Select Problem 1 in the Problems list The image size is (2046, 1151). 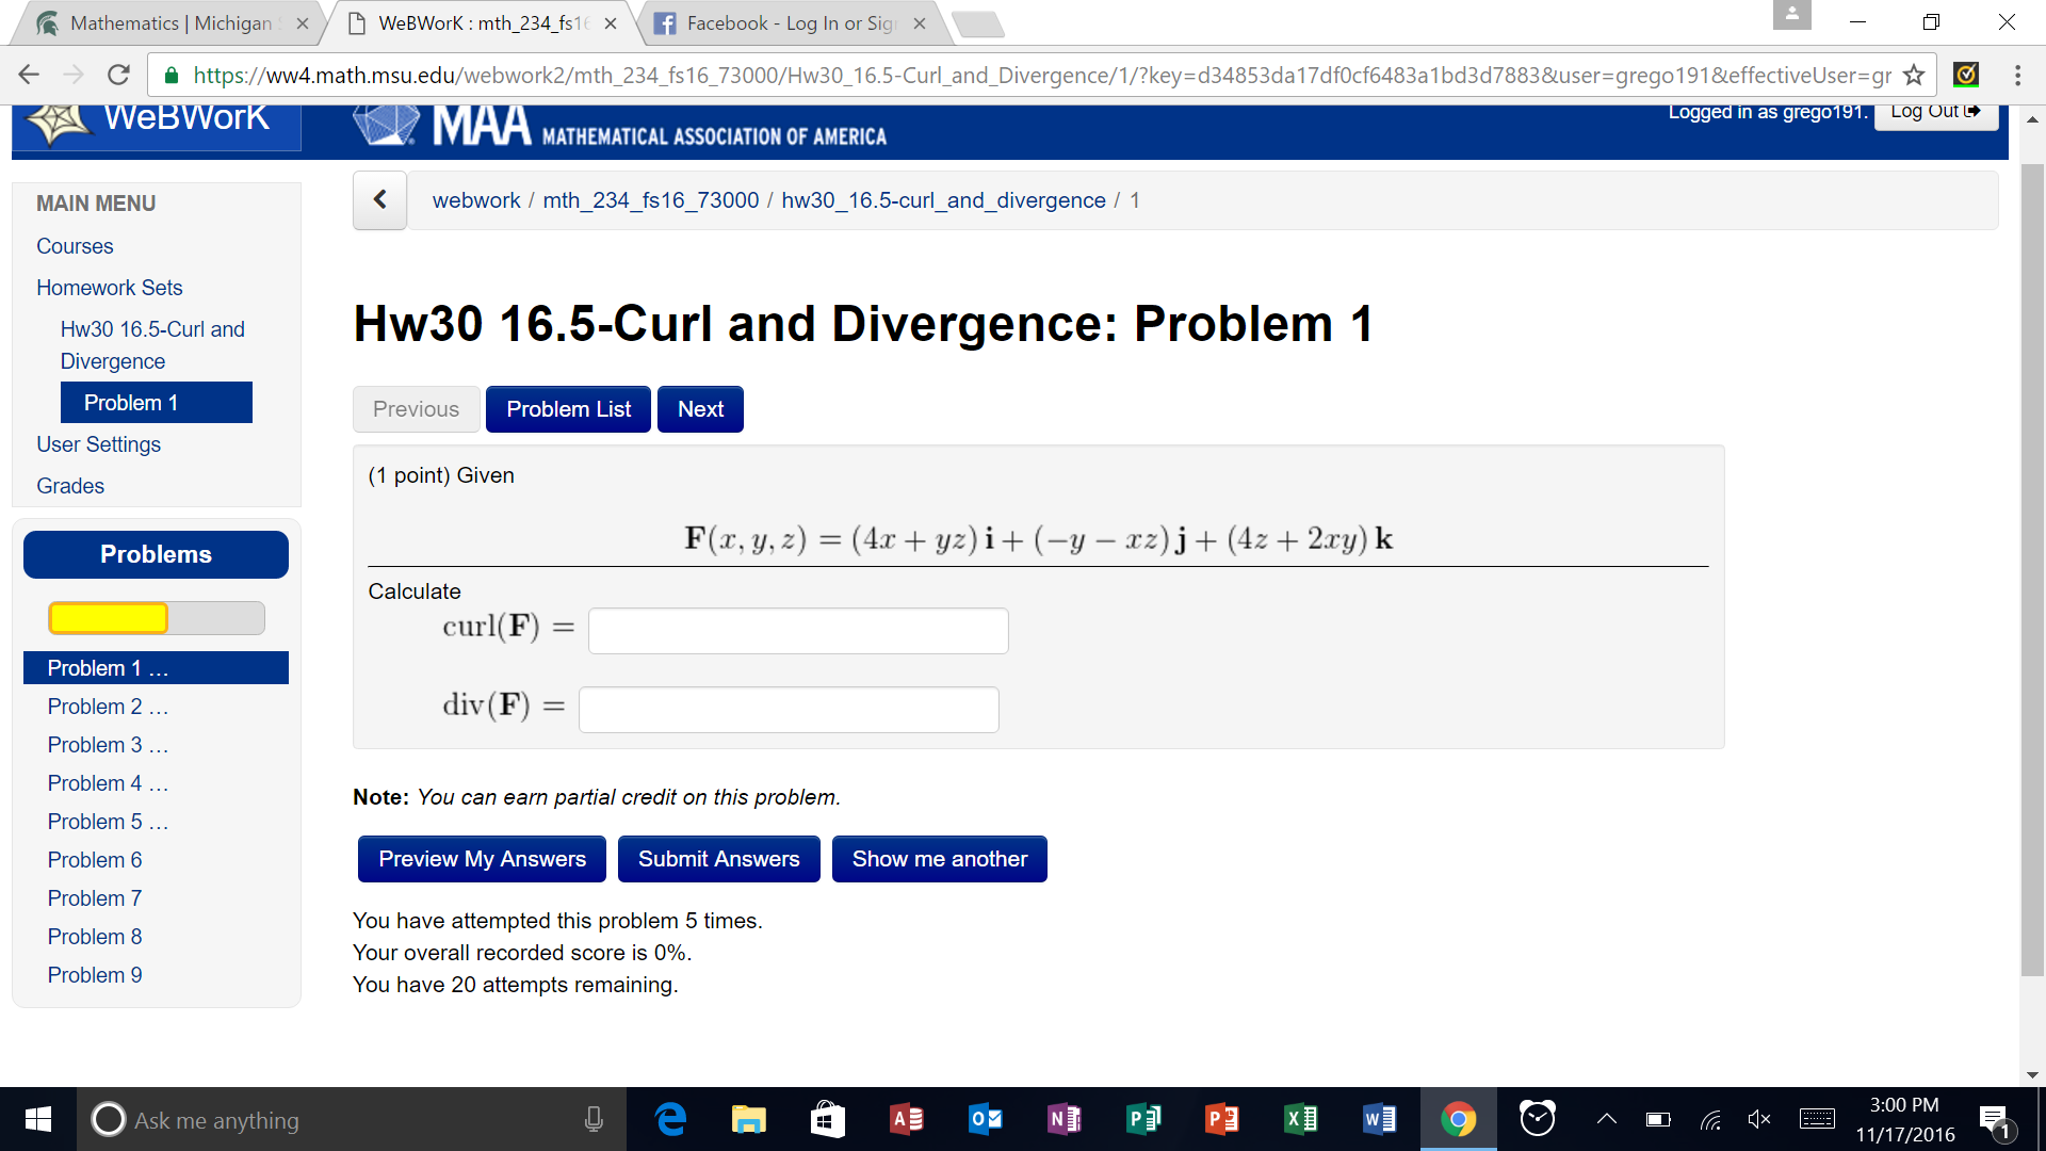pyautogui.click(x=156, y=668)
